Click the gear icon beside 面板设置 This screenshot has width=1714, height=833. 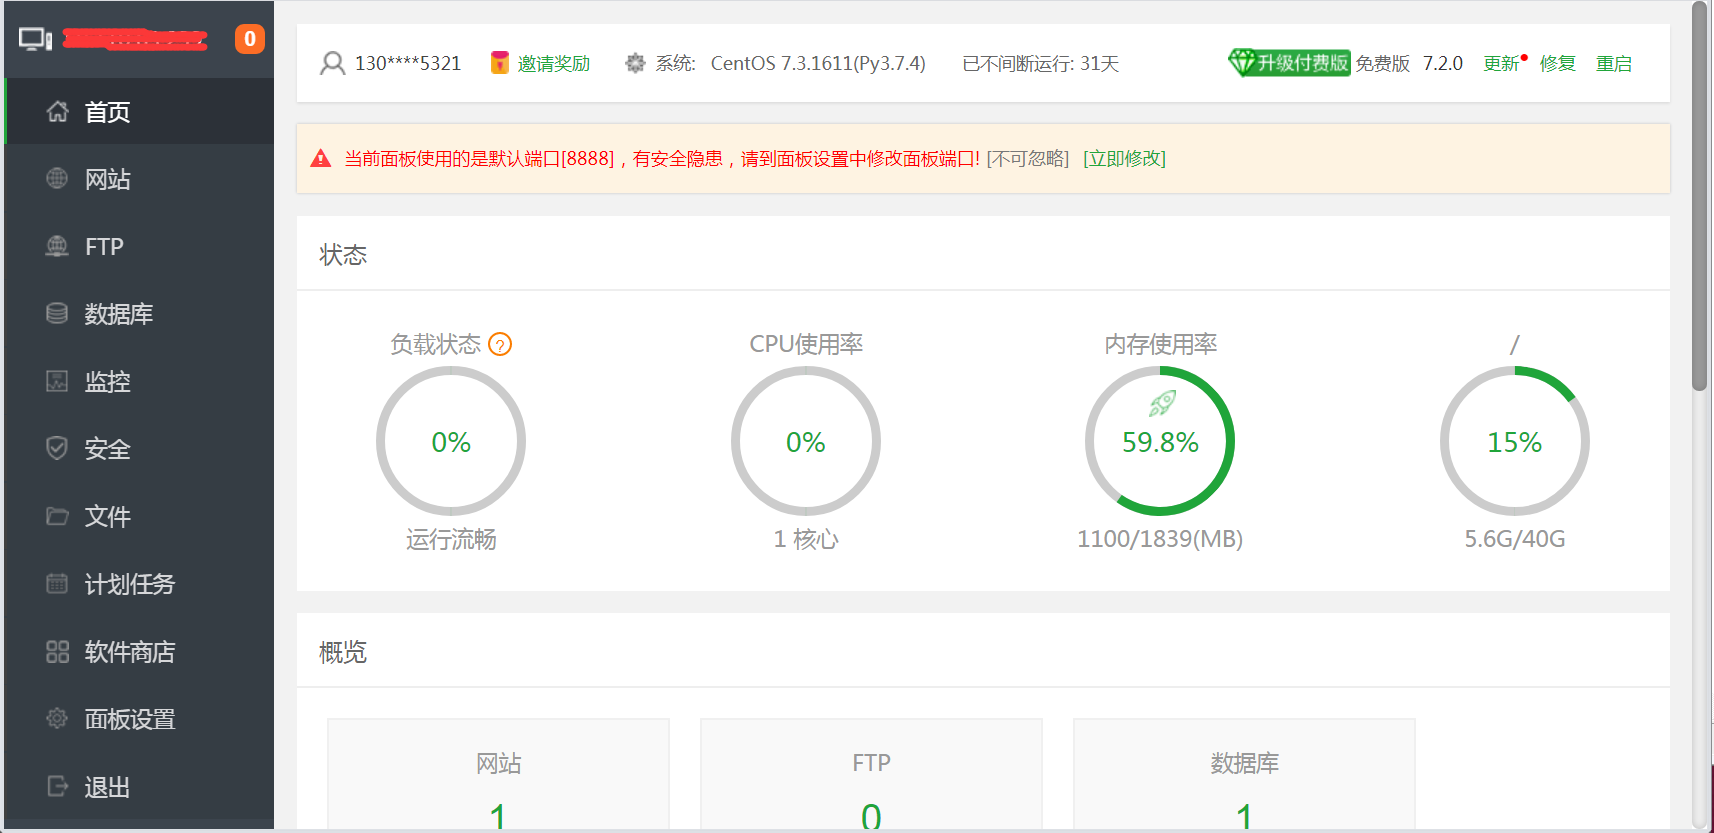click(57, 718)
